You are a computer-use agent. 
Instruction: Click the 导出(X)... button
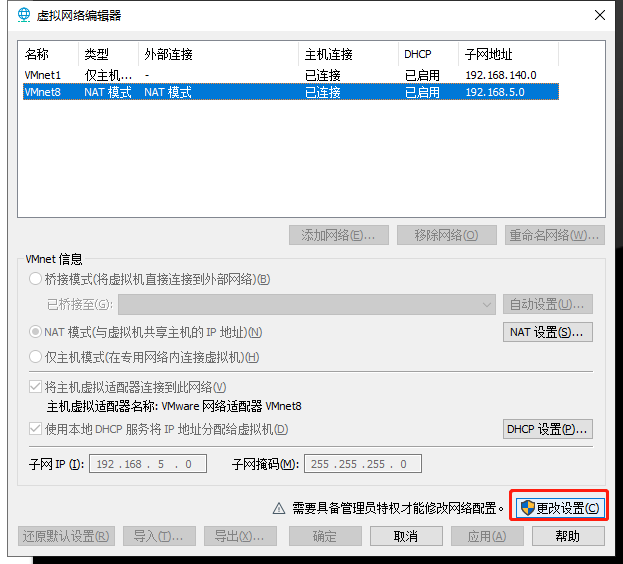click(240, 536)
